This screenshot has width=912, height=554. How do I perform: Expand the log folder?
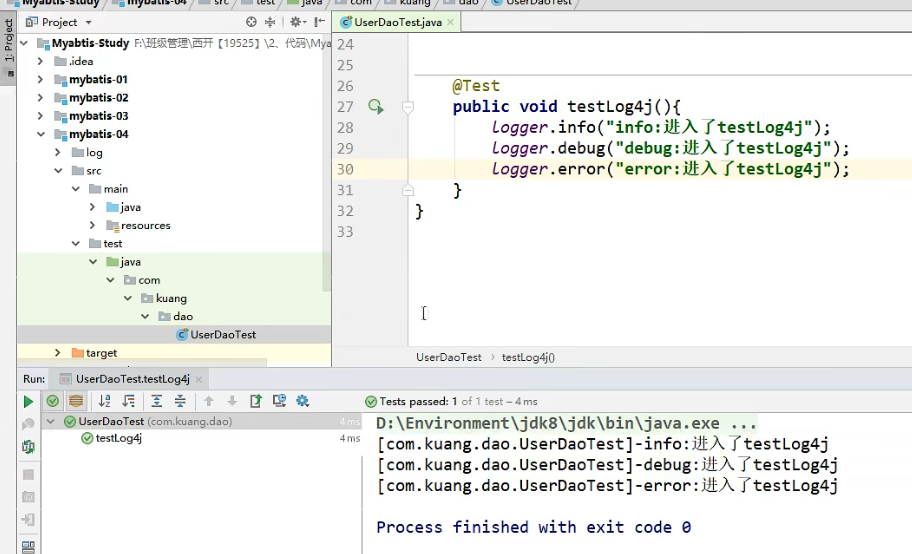pyautogui.click(x=58, y=152)
